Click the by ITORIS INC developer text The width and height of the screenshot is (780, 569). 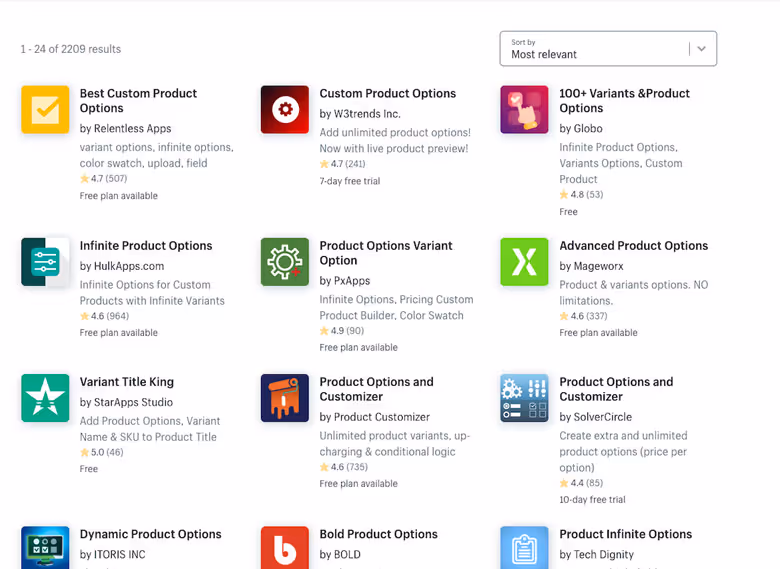coord(112,555)
